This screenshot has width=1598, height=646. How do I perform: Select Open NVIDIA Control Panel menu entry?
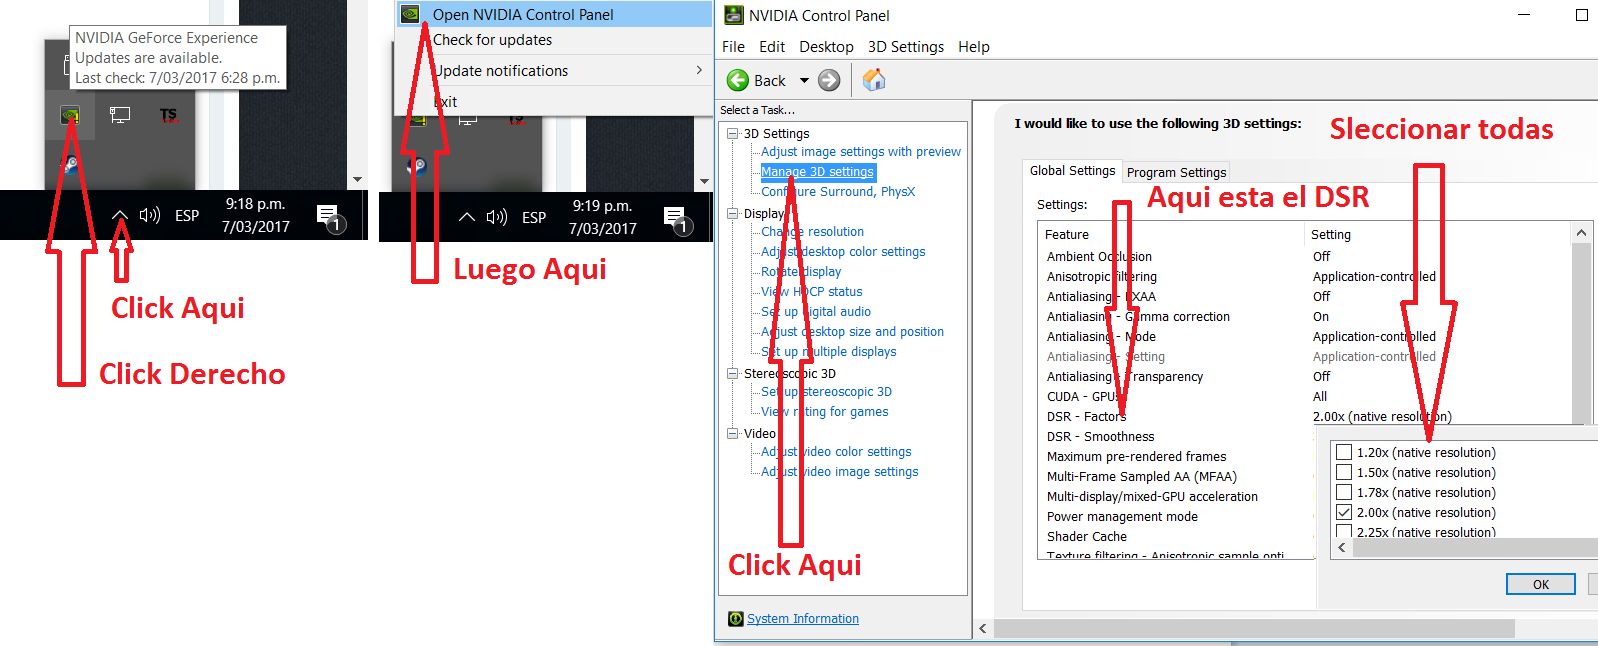pyautogui.click(x=553, y=14)
